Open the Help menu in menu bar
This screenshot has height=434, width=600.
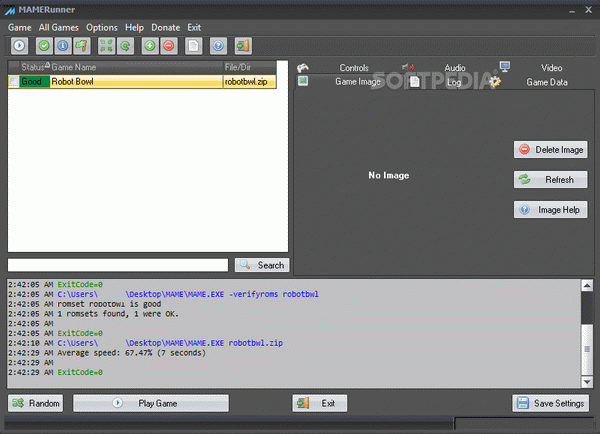pos(134,28)
